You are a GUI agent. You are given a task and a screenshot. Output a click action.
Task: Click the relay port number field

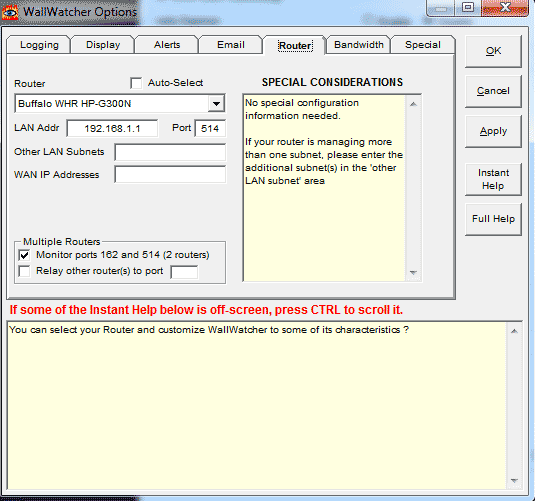184,272
